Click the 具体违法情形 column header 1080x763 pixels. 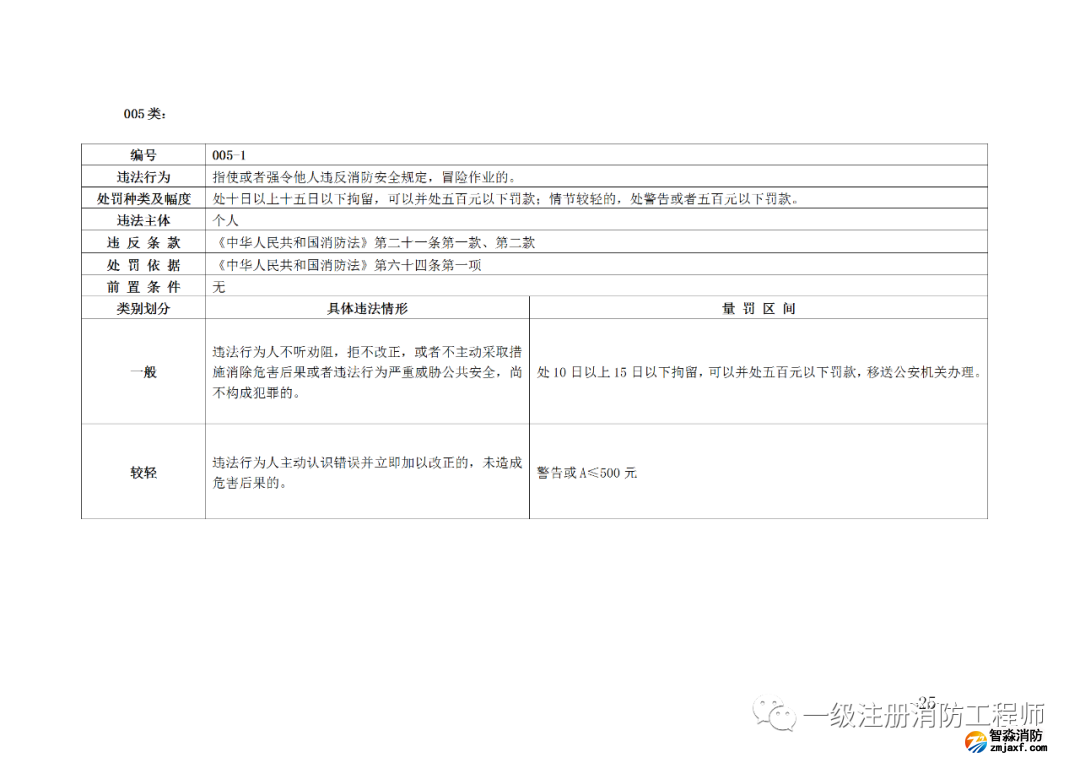[x=367, y=309]
